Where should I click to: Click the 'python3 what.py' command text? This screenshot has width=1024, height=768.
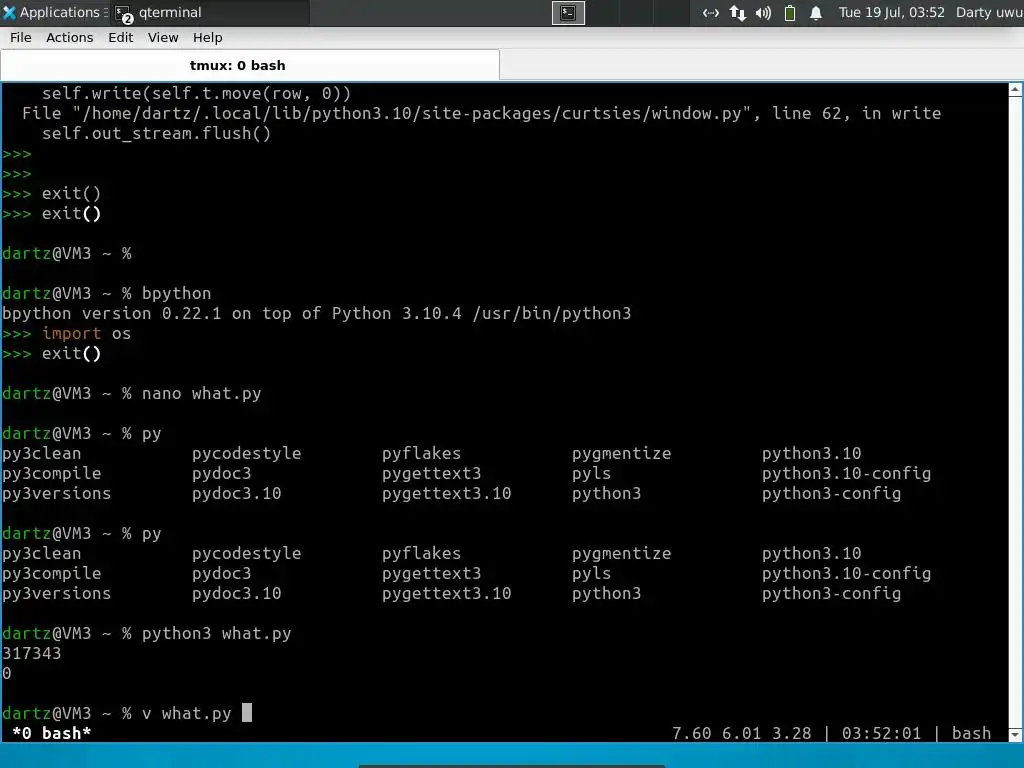(x=217, y=633)
